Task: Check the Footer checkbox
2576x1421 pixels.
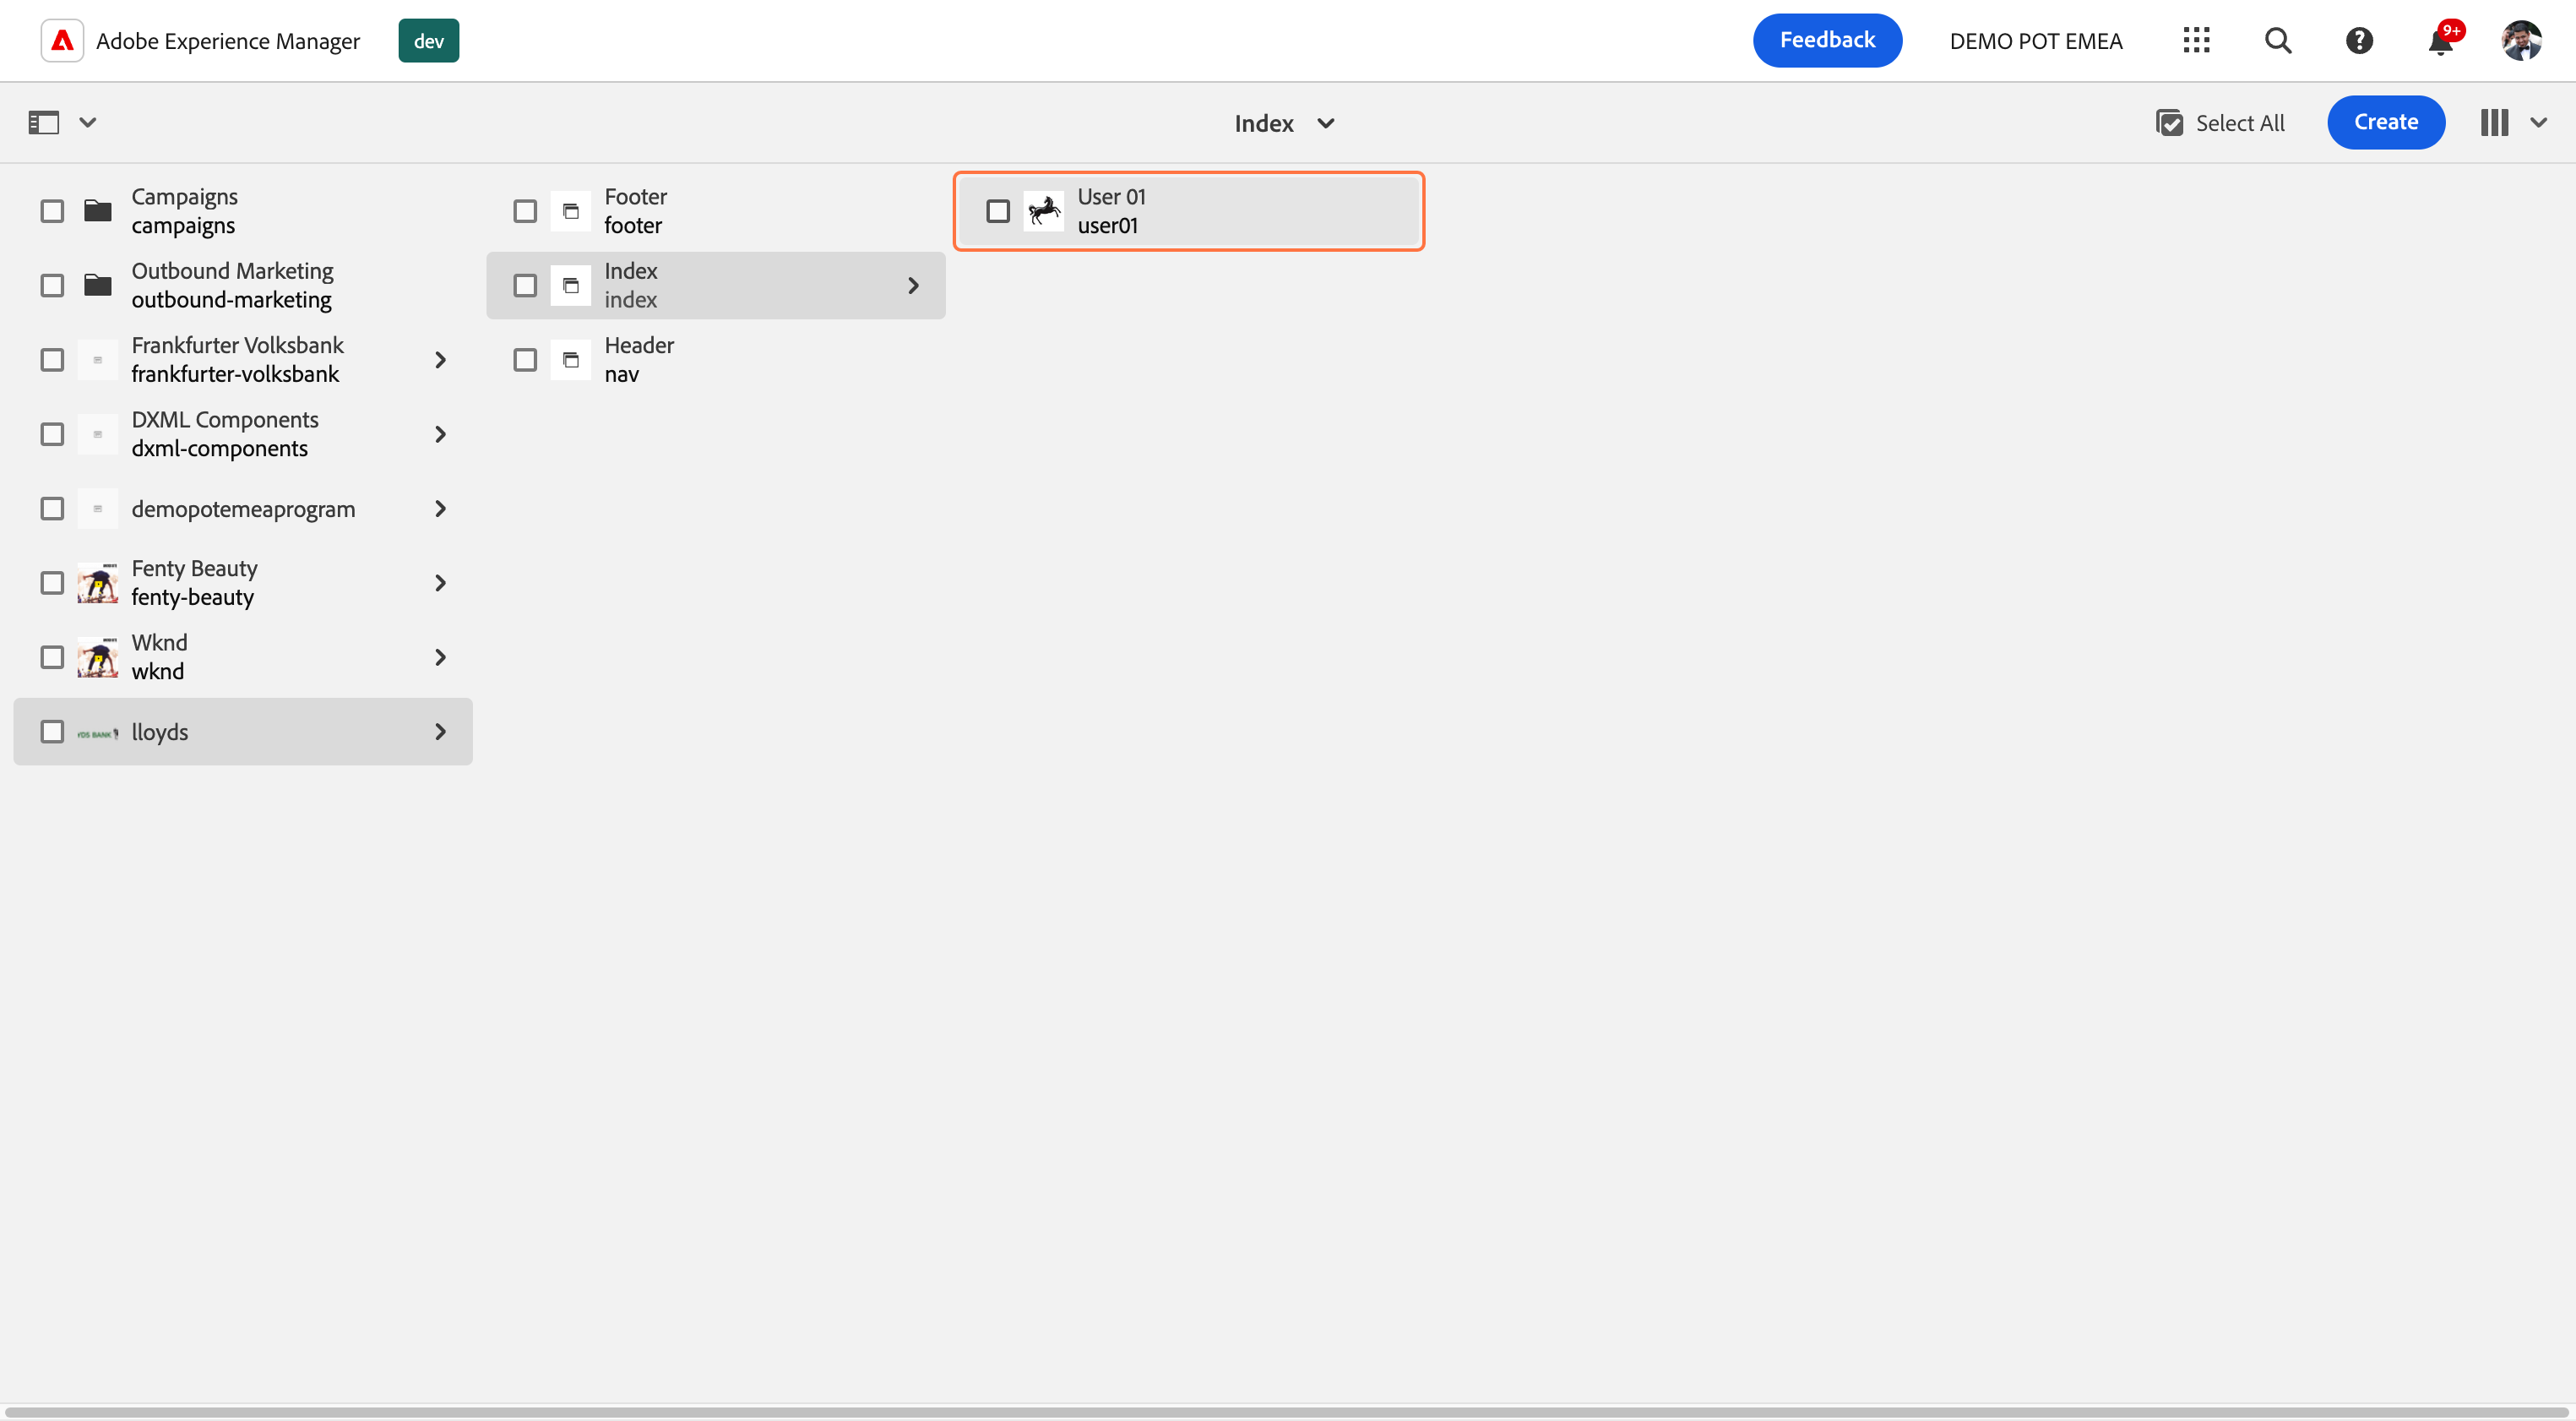Action: (525, 211)
